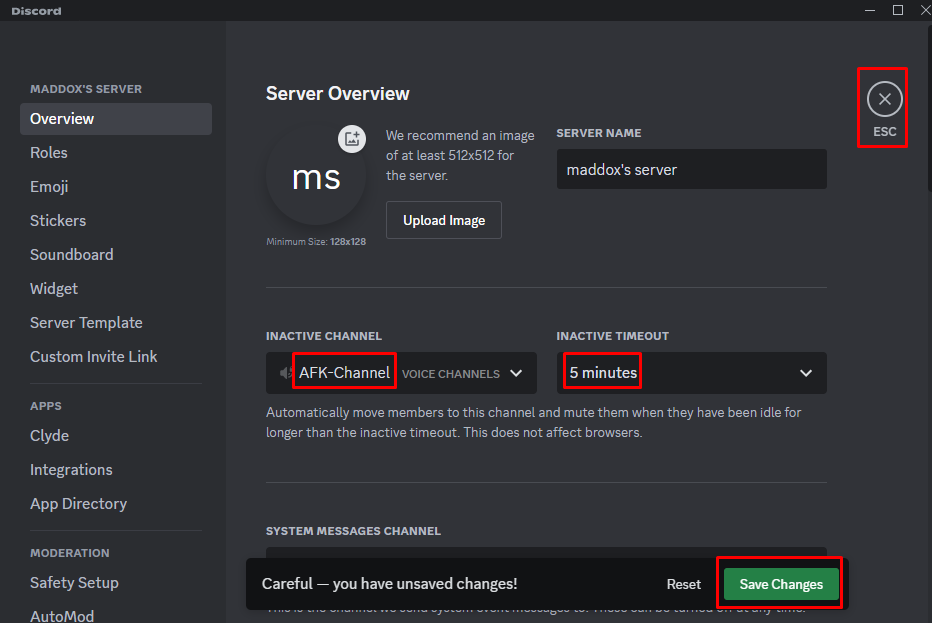Select Custom Invite Link option

coord(94,357)
